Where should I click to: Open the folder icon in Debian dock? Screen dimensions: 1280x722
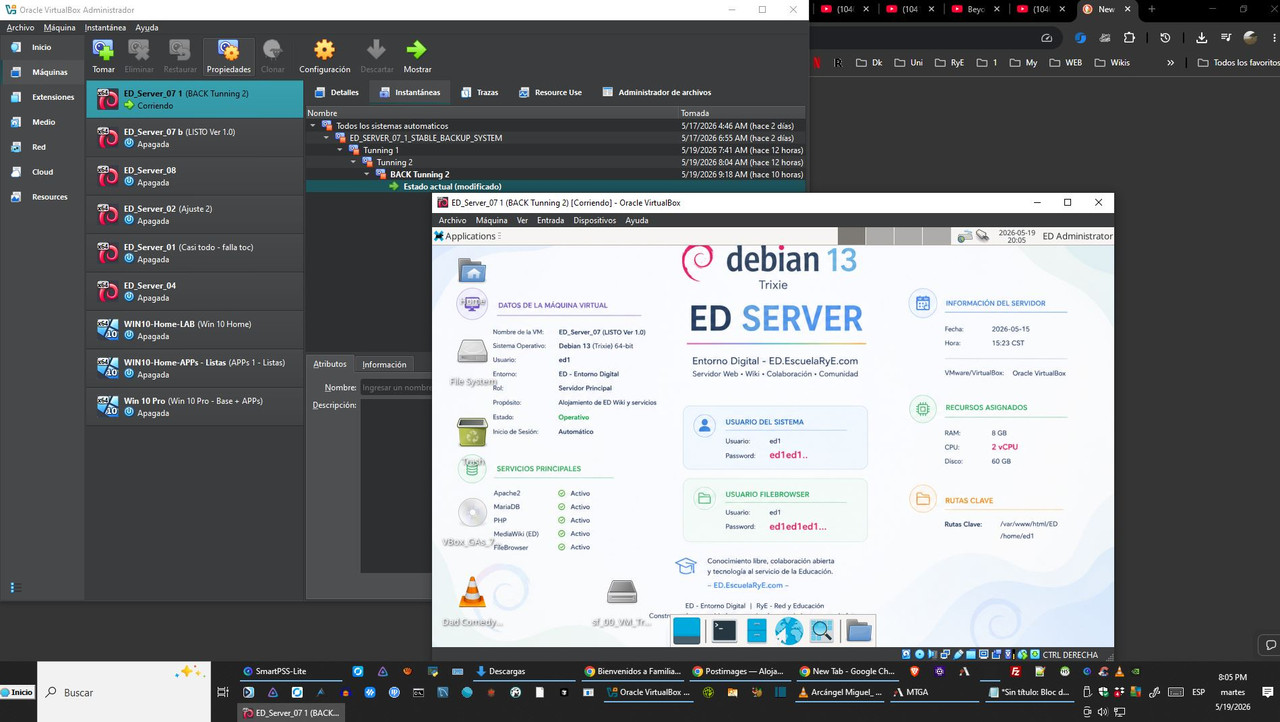point(859,630)
